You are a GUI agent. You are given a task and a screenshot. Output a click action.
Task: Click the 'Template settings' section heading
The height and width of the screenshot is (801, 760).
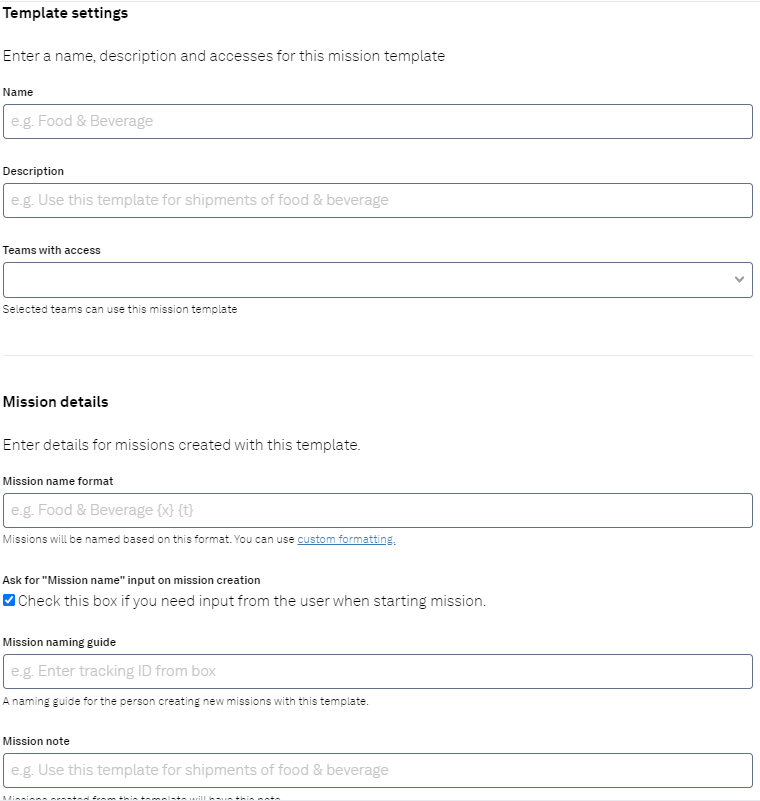[x=65, y=13]
